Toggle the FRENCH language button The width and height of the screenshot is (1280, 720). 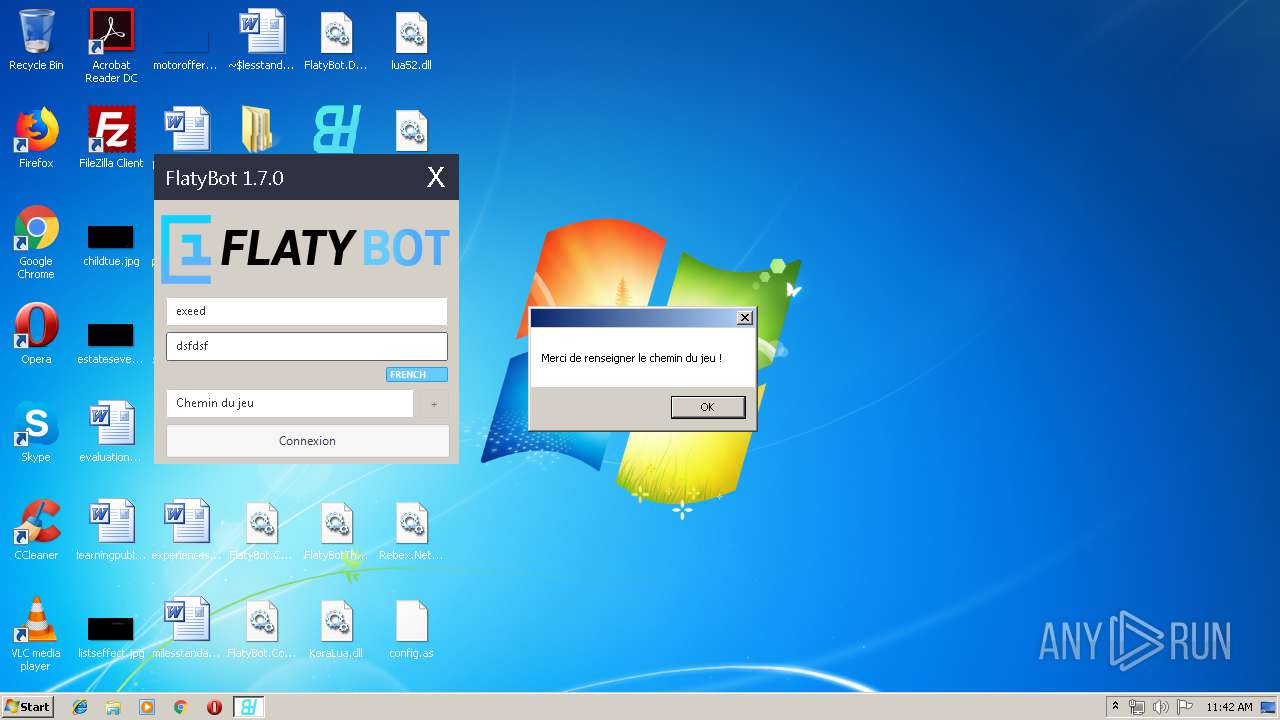coord(417,375)
